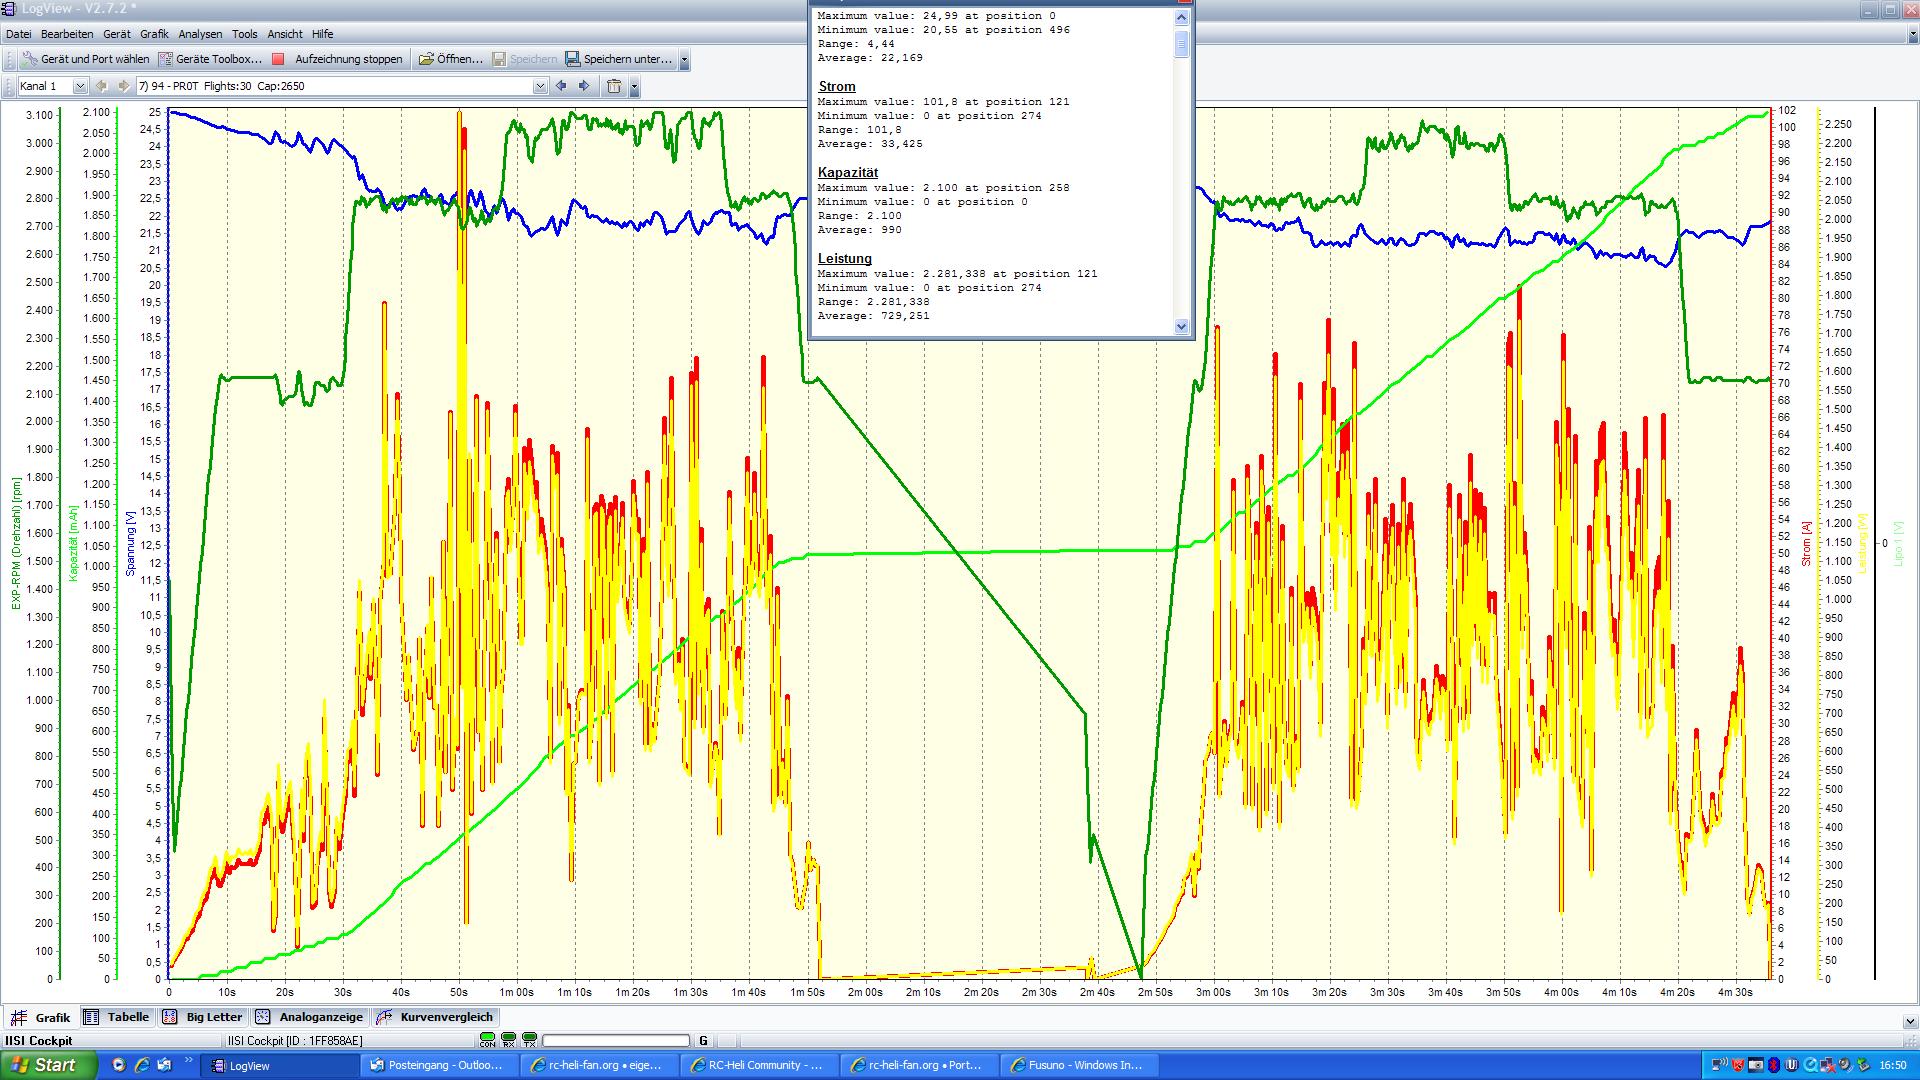Open the Gerät und Port wählen dialog
The width and height of the screenshot is (1920, 1080).
click(86, 59)
